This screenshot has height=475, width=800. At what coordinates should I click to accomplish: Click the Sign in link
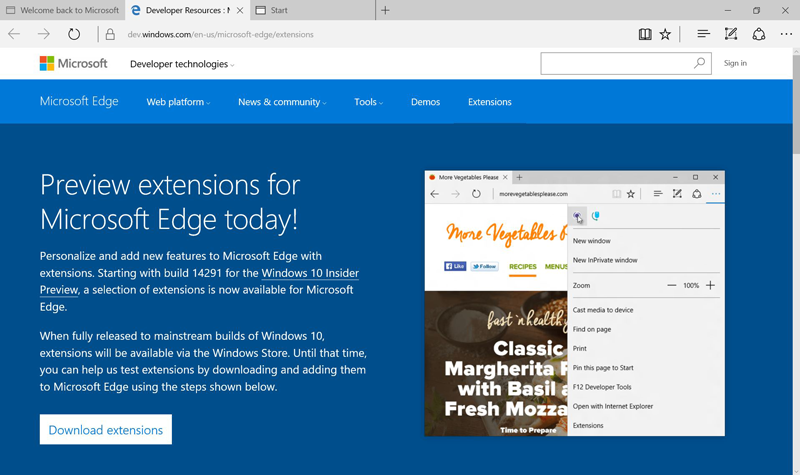click(735, 63)
